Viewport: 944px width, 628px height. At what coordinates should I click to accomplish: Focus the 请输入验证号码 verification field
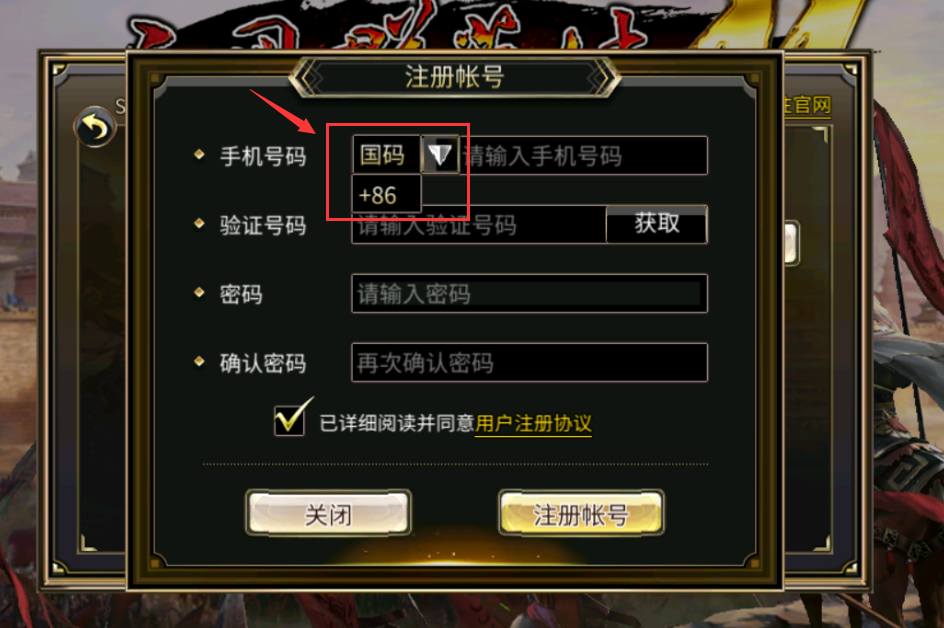(479, 225)
